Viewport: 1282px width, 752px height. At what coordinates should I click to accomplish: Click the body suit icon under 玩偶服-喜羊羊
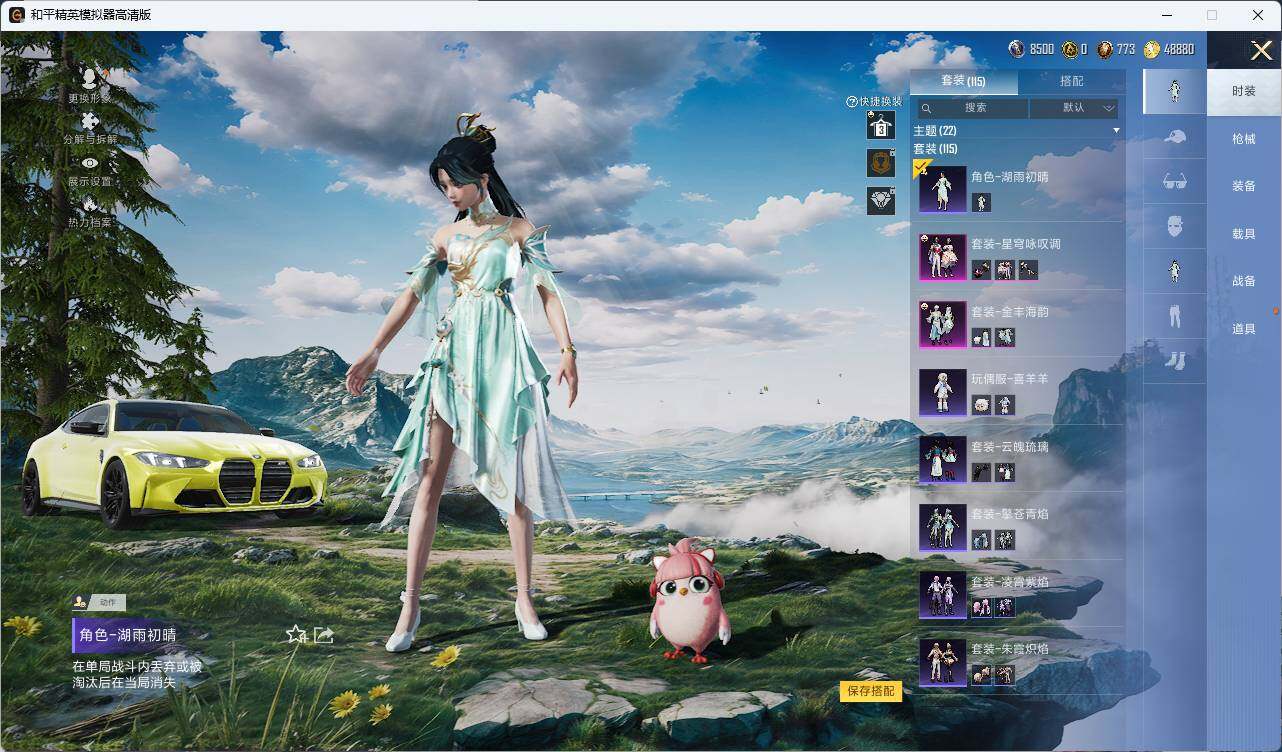[x=1005, y=405]
